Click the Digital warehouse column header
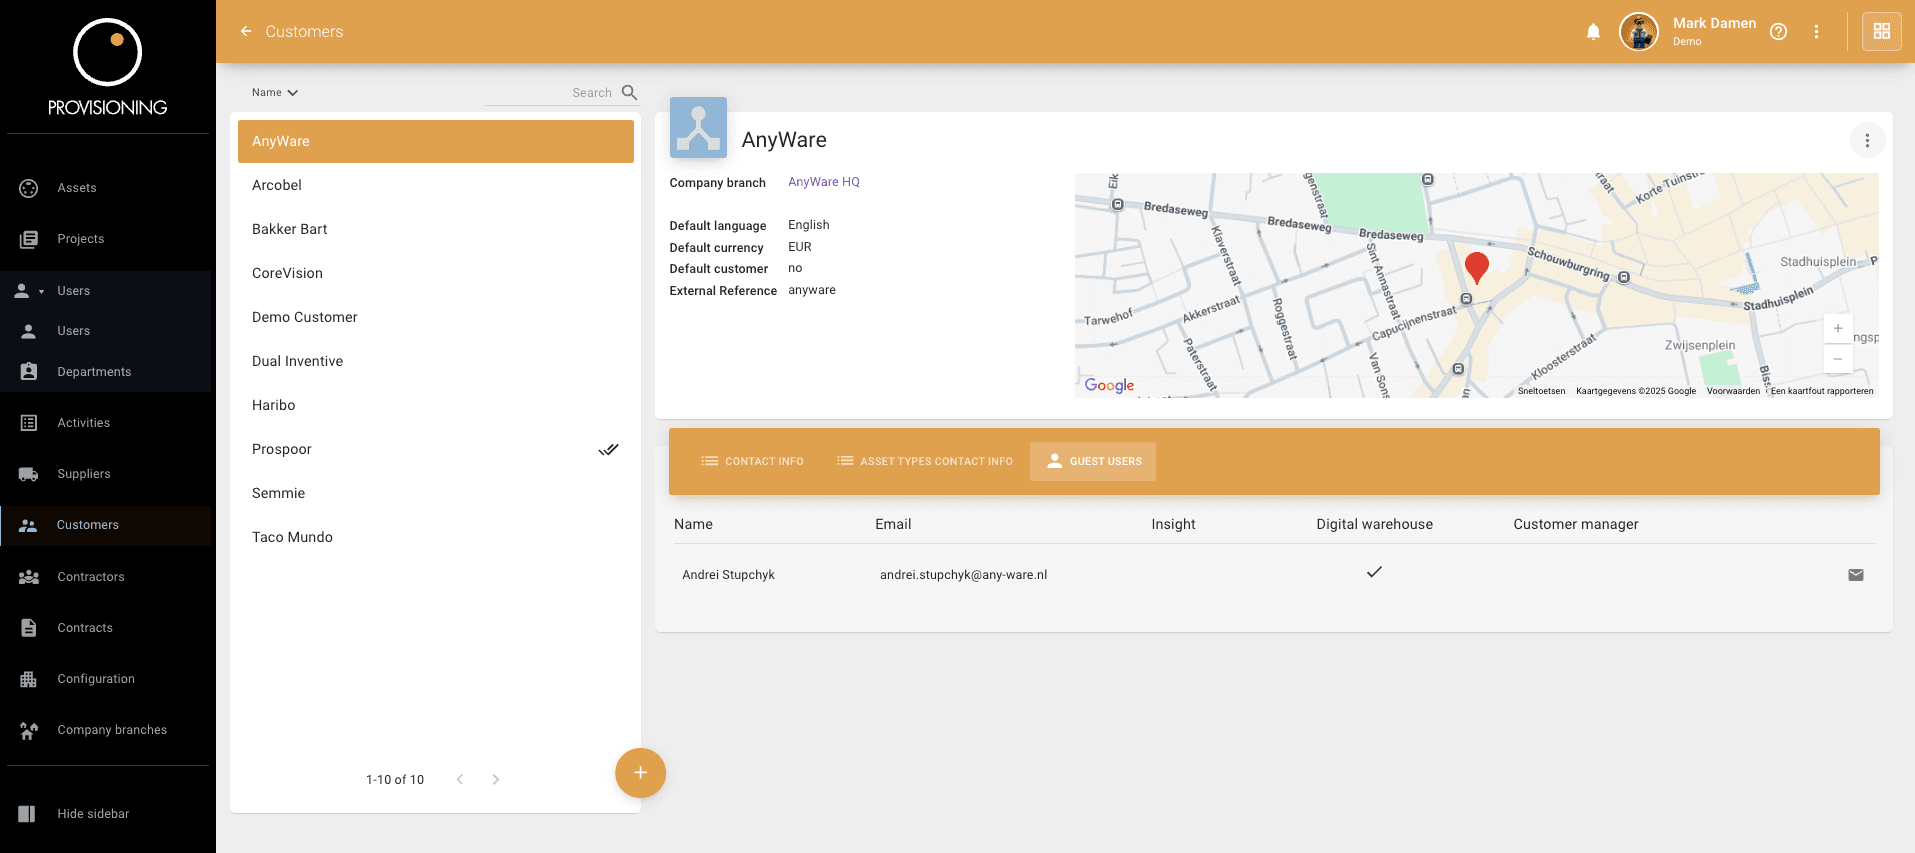The image size is (1915, 853). click(1374, 524)
